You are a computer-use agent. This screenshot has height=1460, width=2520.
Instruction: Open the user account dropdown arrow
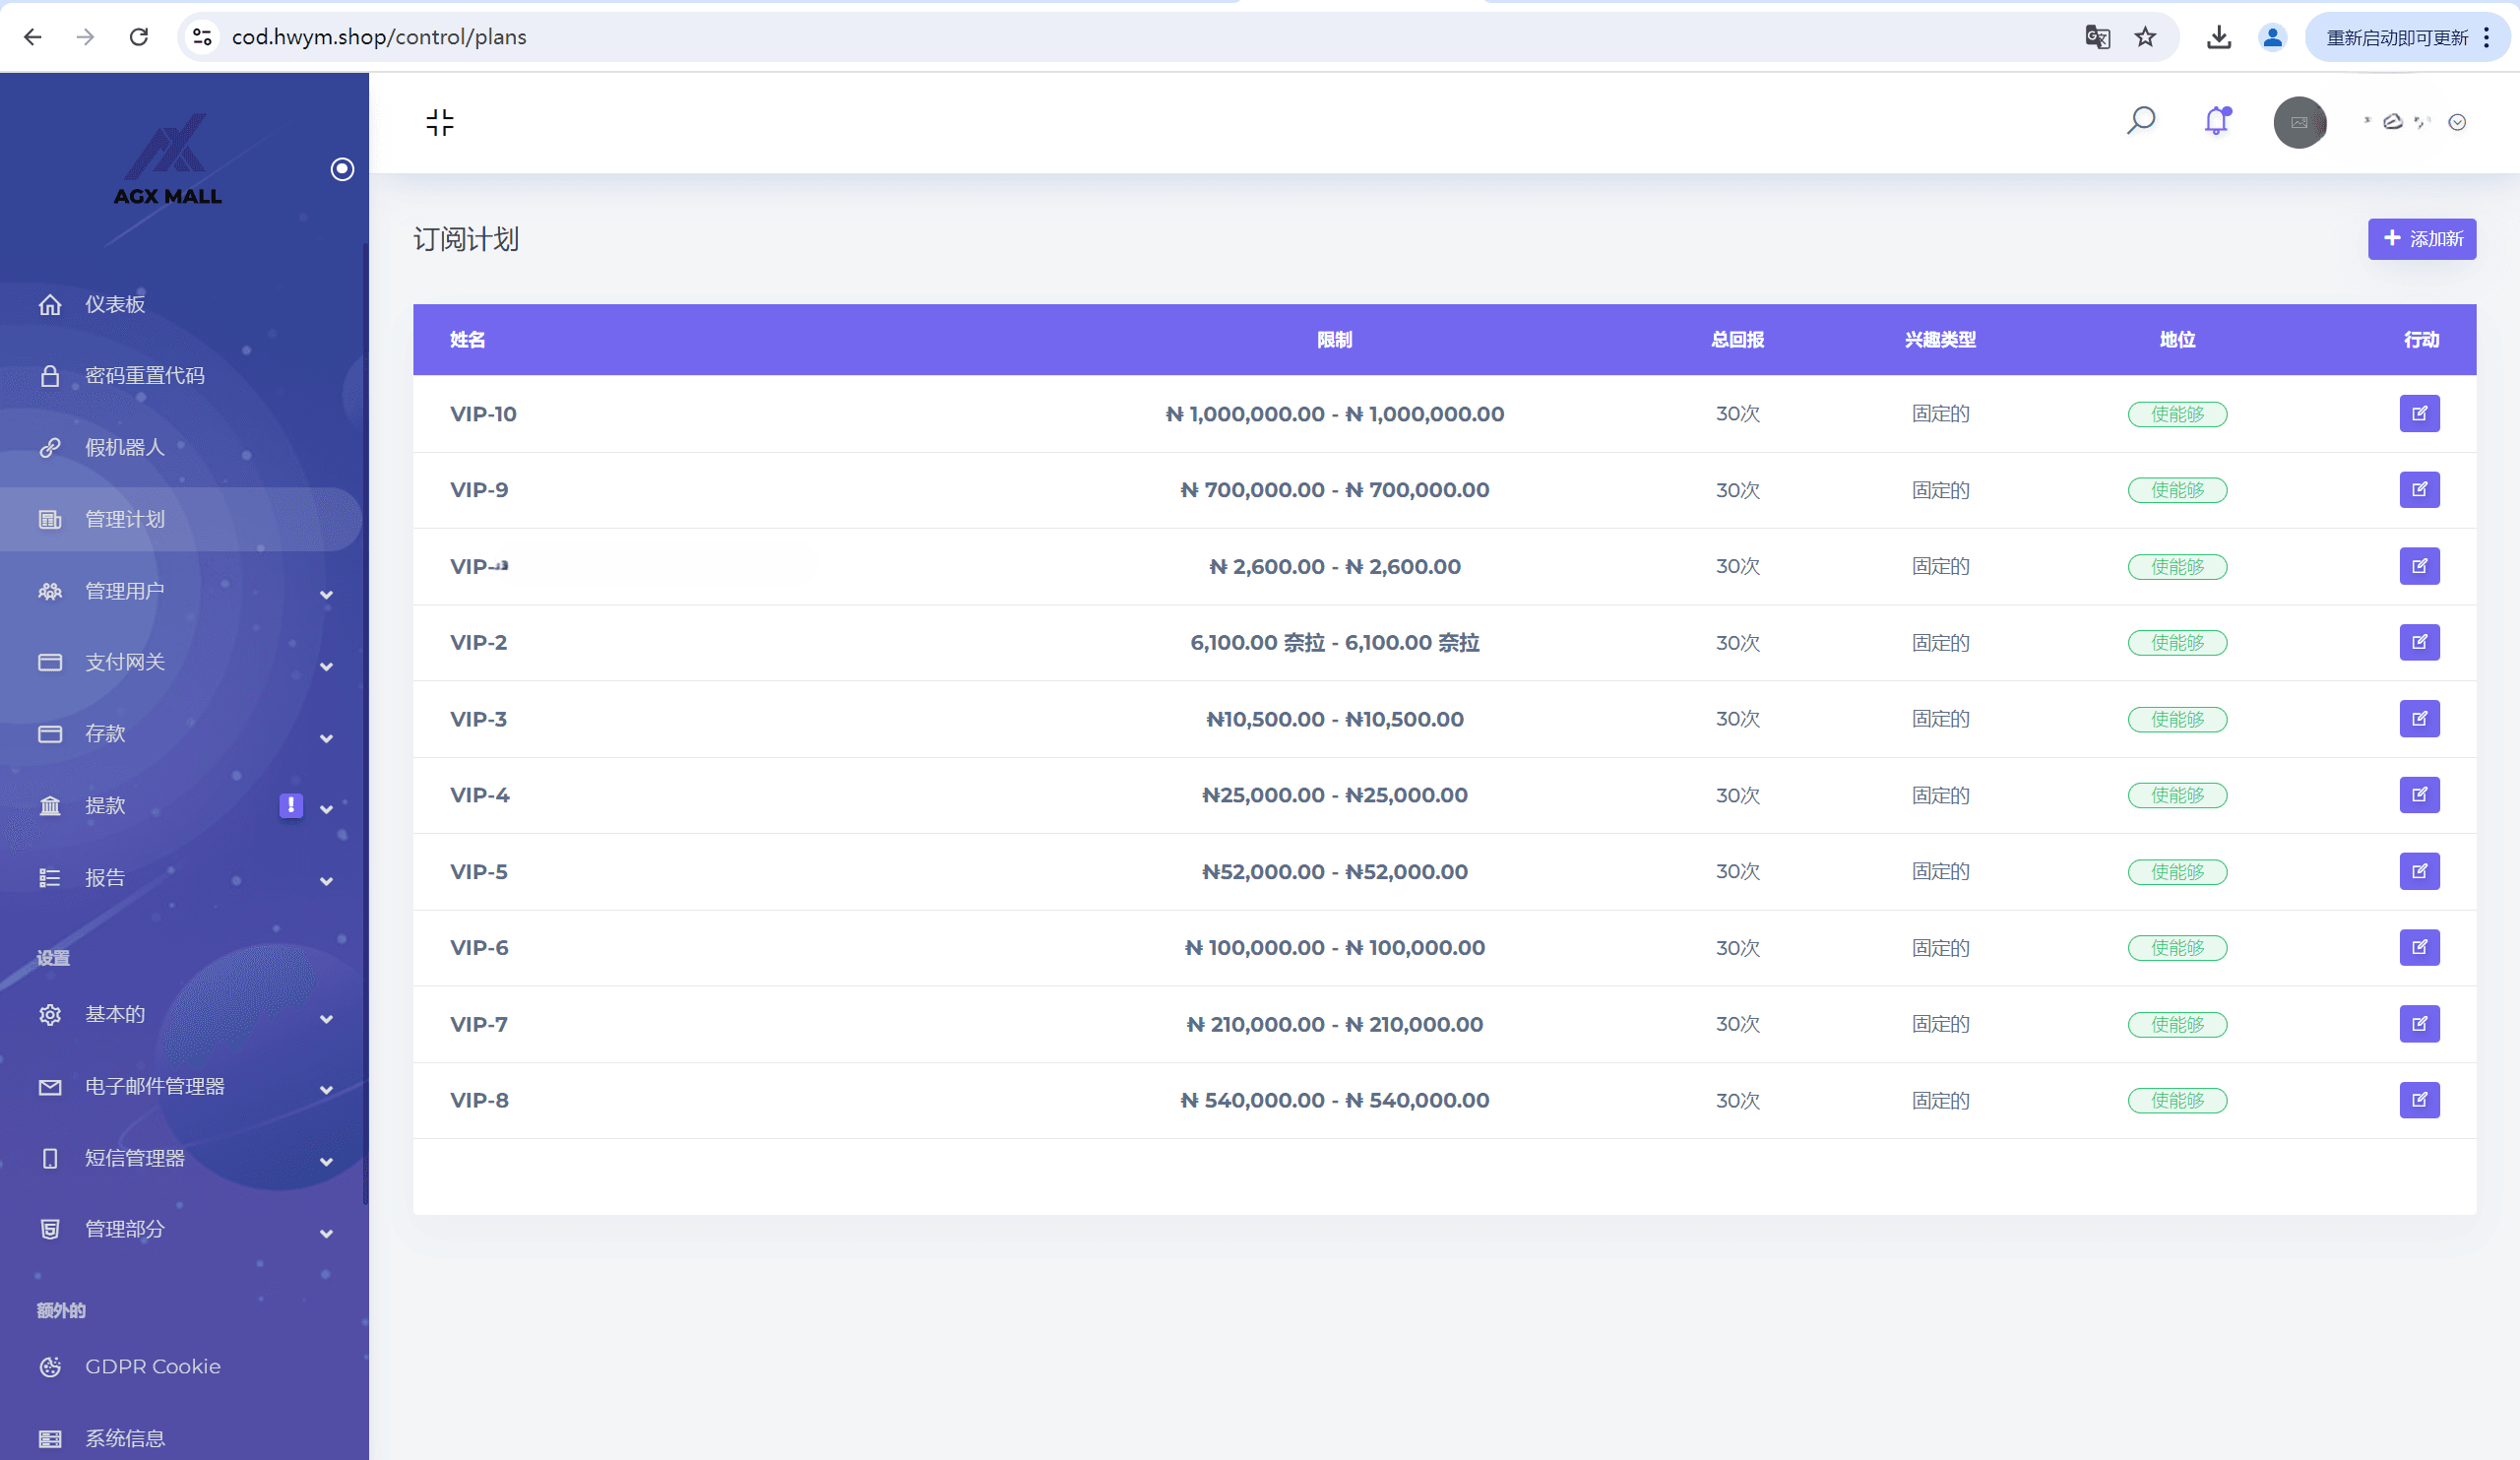pyautogui.click(x=2456, y=122)
